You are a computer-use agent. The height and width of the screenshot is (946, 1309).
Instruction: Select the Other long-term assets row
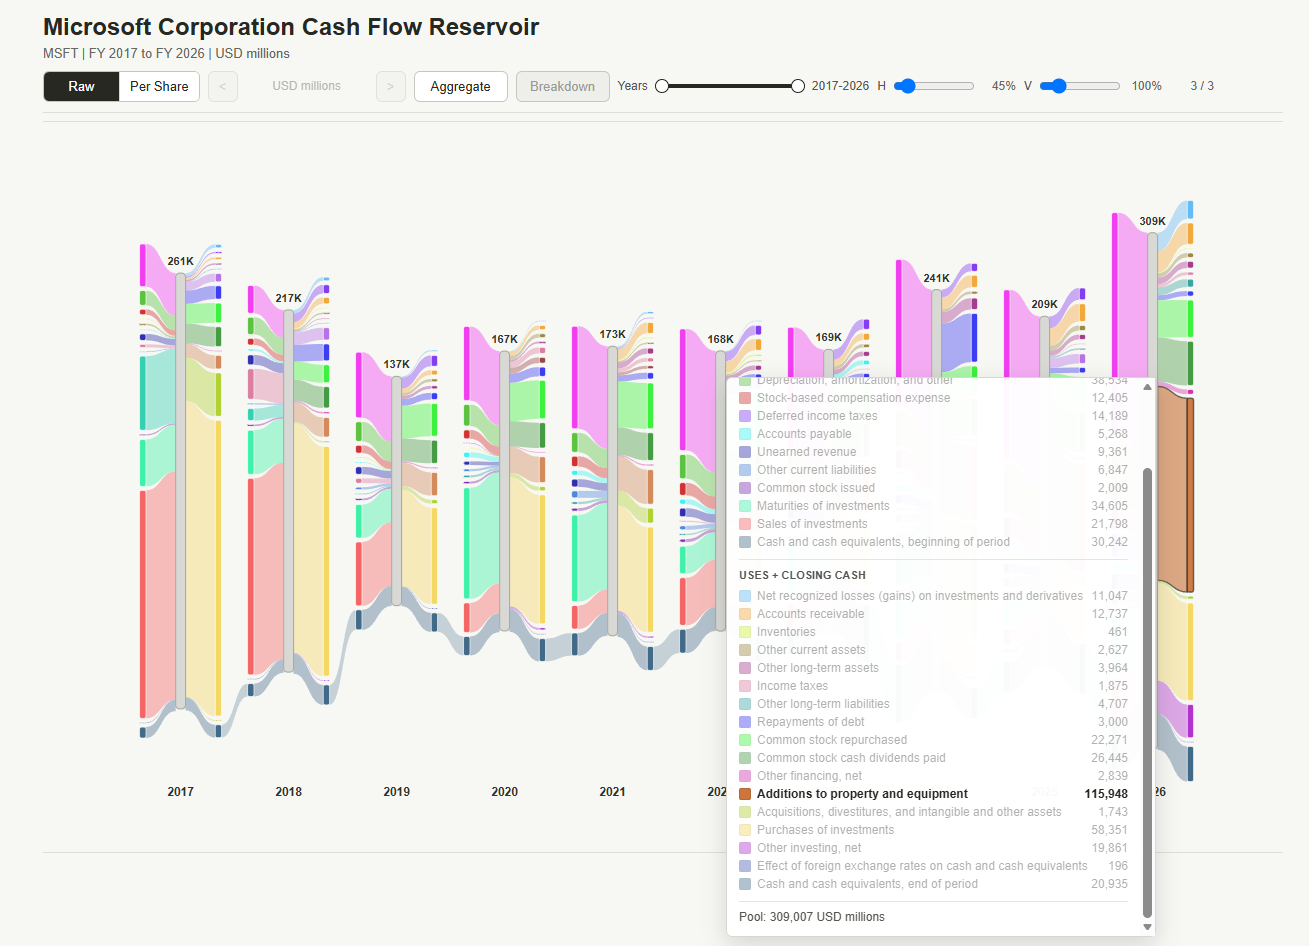(933, 668)
